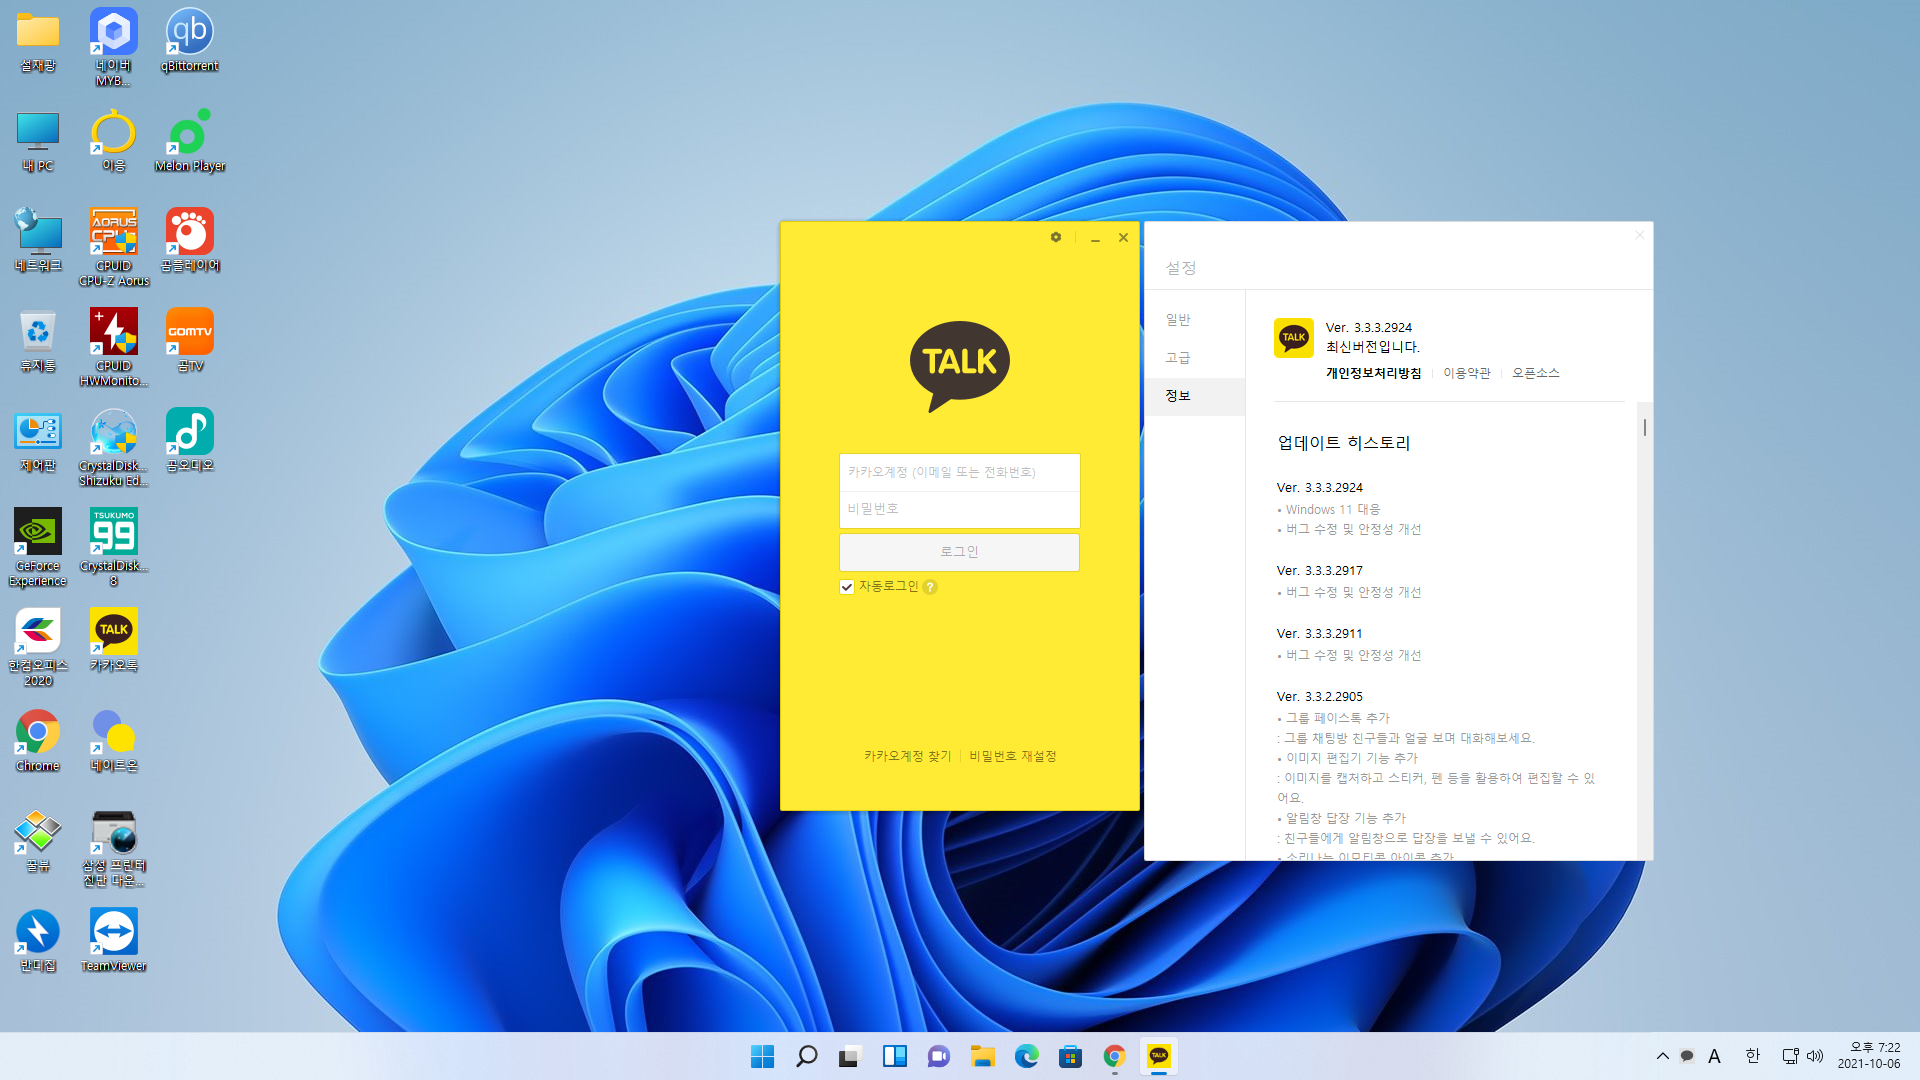This screenshot has height=1080, width=1920.
Task: Minimize the KakaoTalk login window
Action: (1095, 238)
